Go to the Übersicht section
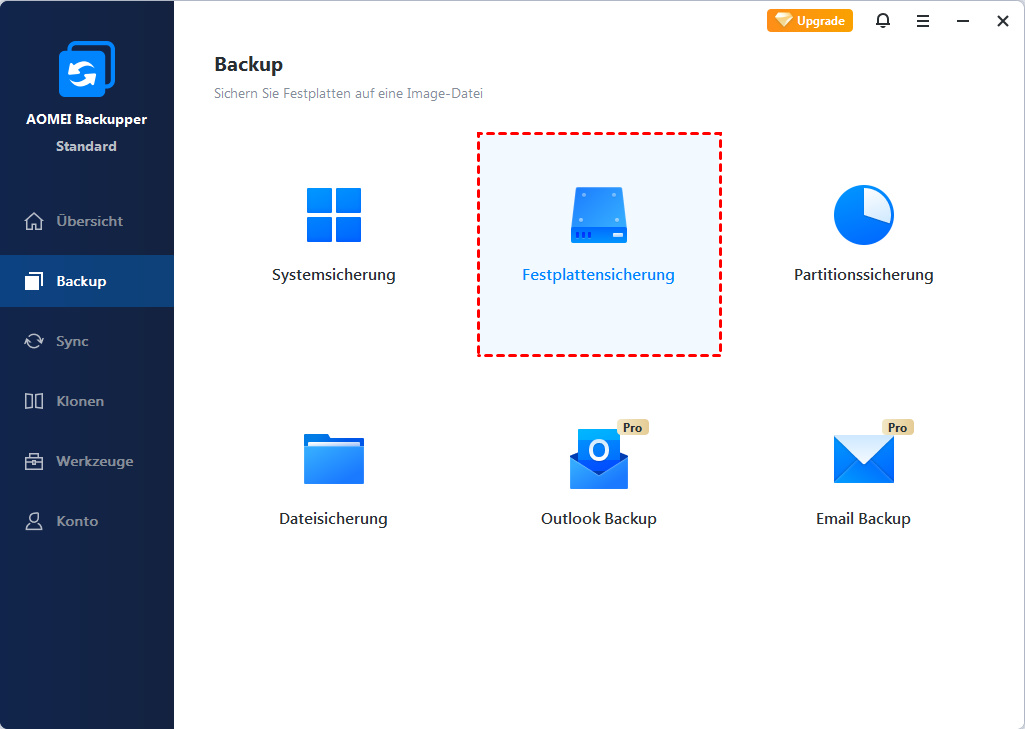 click(x=87, y=222)
